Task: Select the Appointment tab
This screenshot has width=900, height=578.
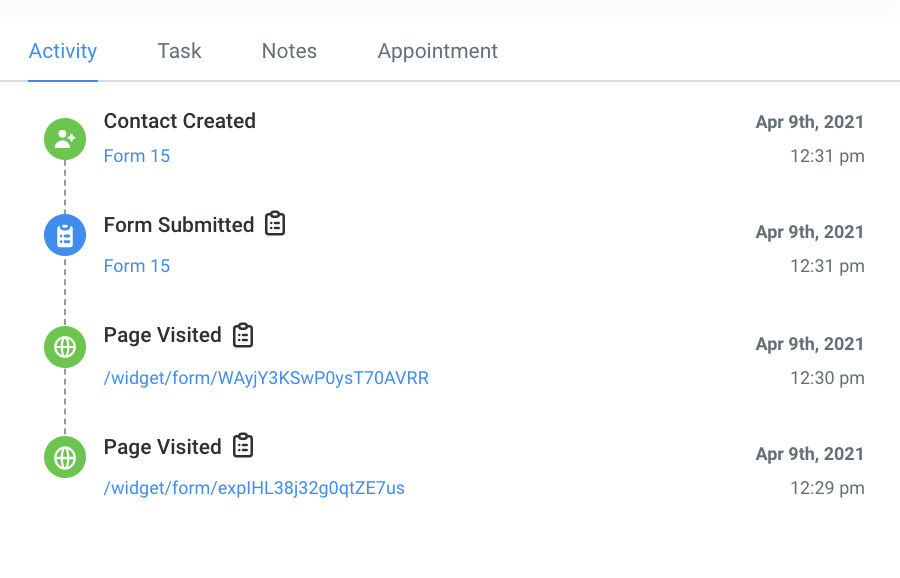Action: tap(437, 51)
